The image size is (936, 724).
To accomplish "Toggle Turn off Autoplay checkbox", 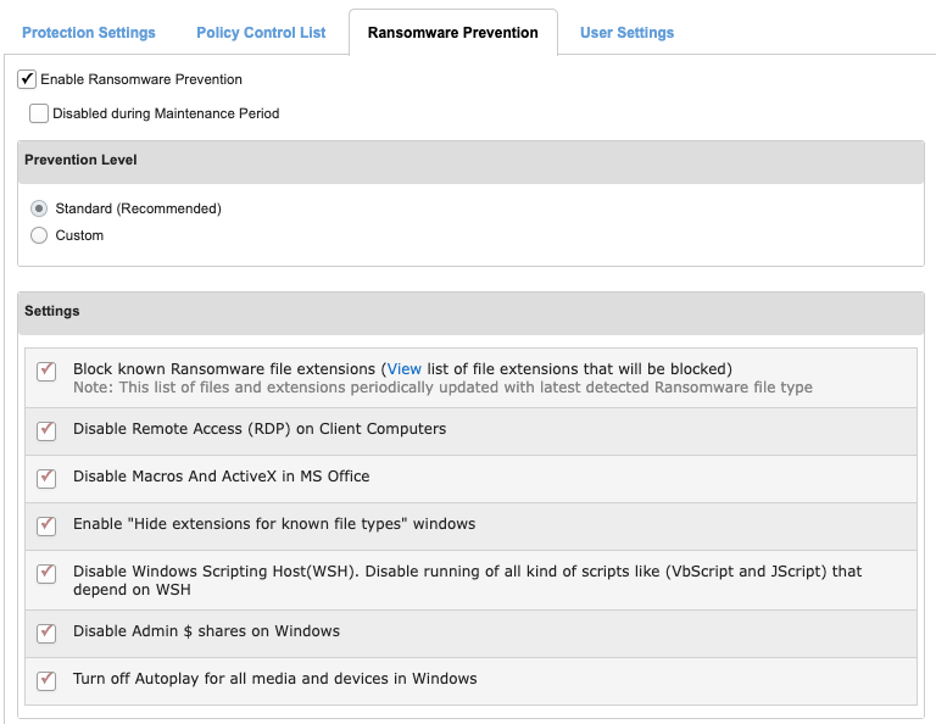I will tap(46, 680).
